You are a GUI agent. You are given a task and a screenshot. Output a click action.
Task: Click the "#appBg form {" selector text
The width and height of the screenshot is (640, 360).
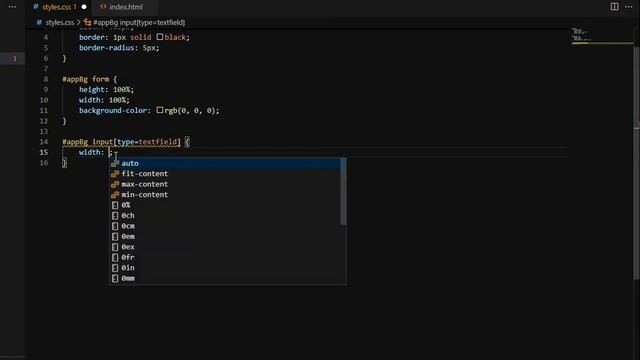(x=90, y=79)
